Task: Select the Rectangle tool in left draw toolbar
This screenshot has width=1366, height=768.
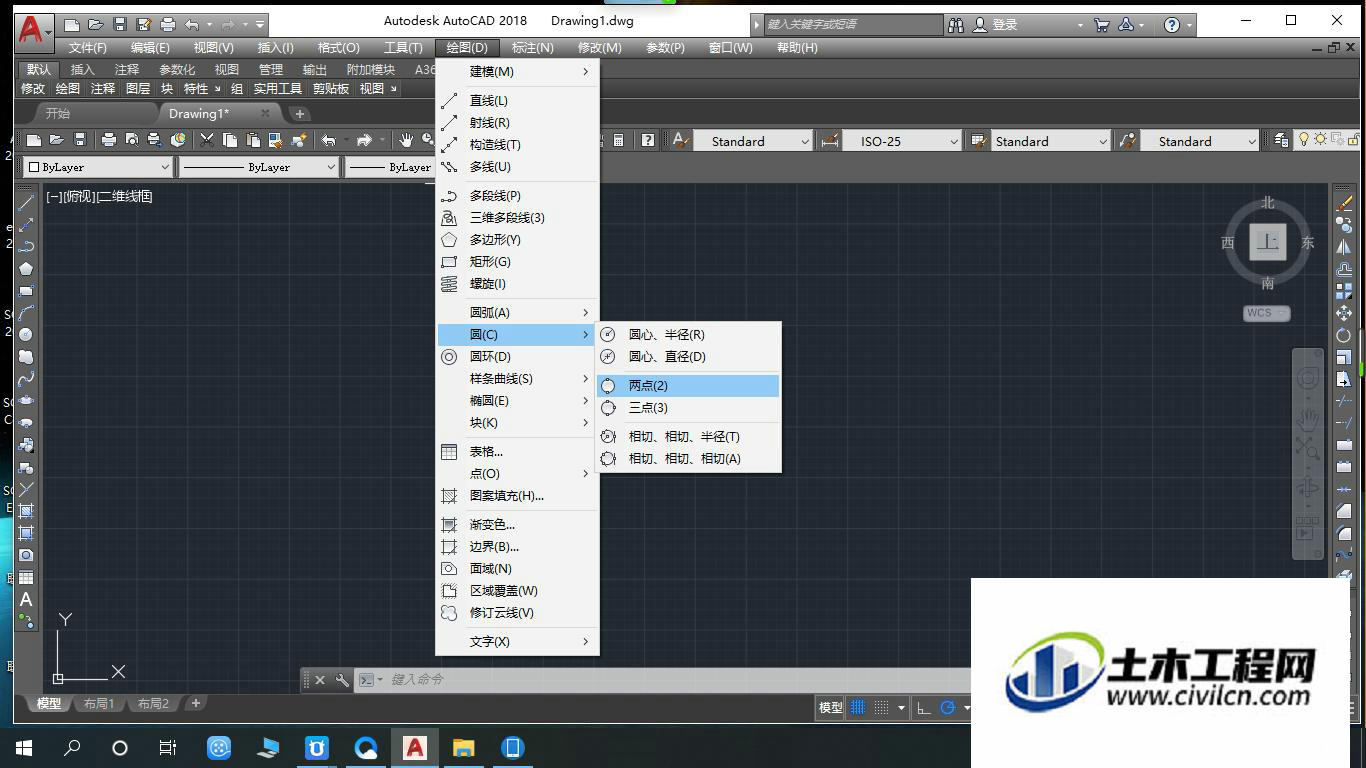Action: click(x=26, y=290)
